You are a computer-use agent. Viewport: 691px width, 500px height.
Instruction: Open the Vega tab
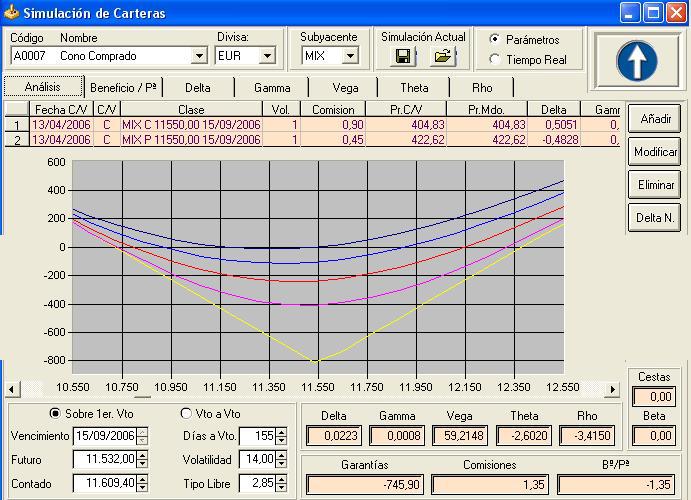click(345, 88)
